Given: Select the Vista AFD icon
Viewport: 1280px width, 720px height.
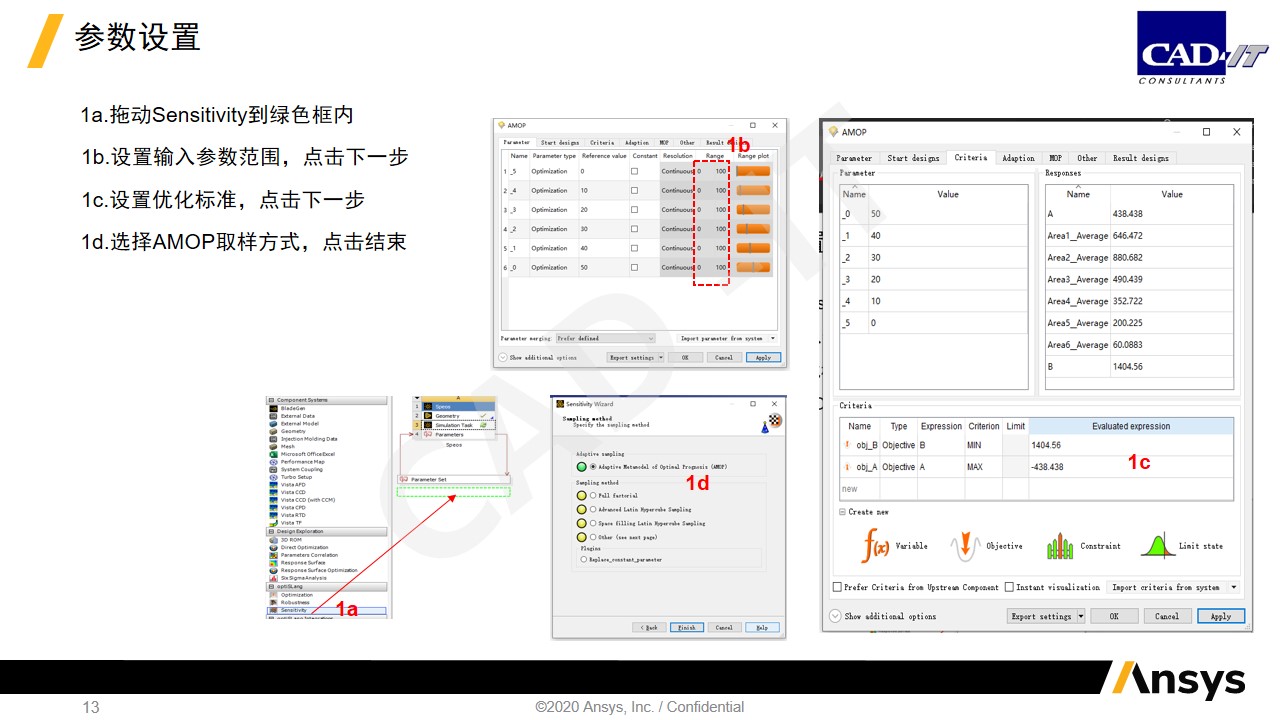Looking at the screenshot, I should (x=273, y=485).
